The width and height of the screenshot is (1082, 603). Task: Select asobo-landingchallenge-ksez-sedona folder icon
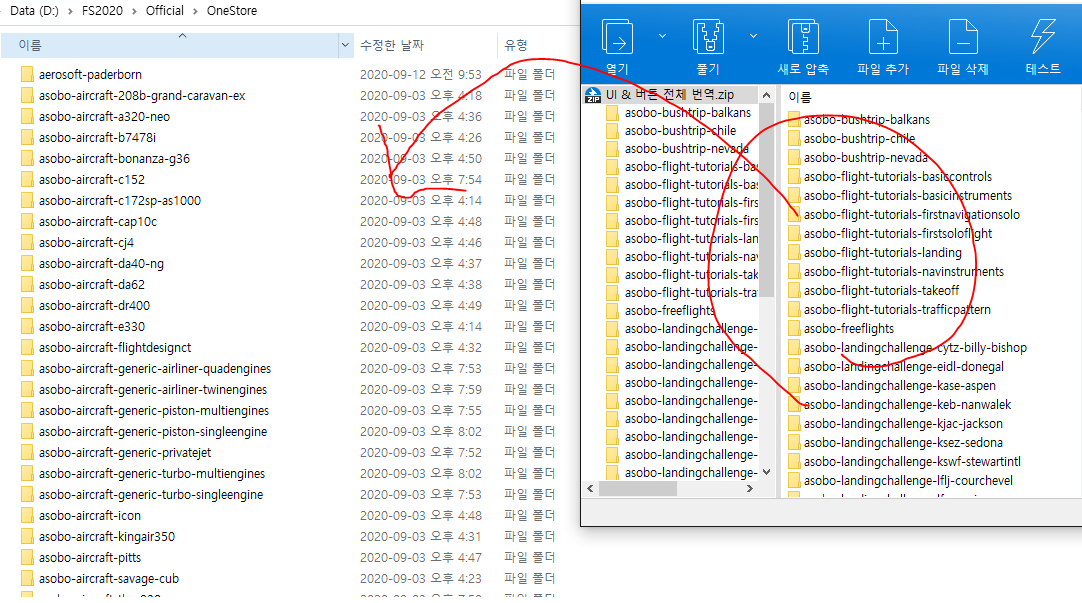(x=794, y=442)
